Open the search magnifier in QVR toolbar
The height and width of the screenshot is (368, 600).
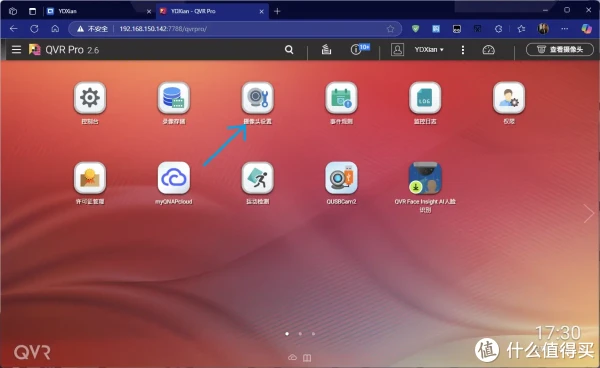289,50
